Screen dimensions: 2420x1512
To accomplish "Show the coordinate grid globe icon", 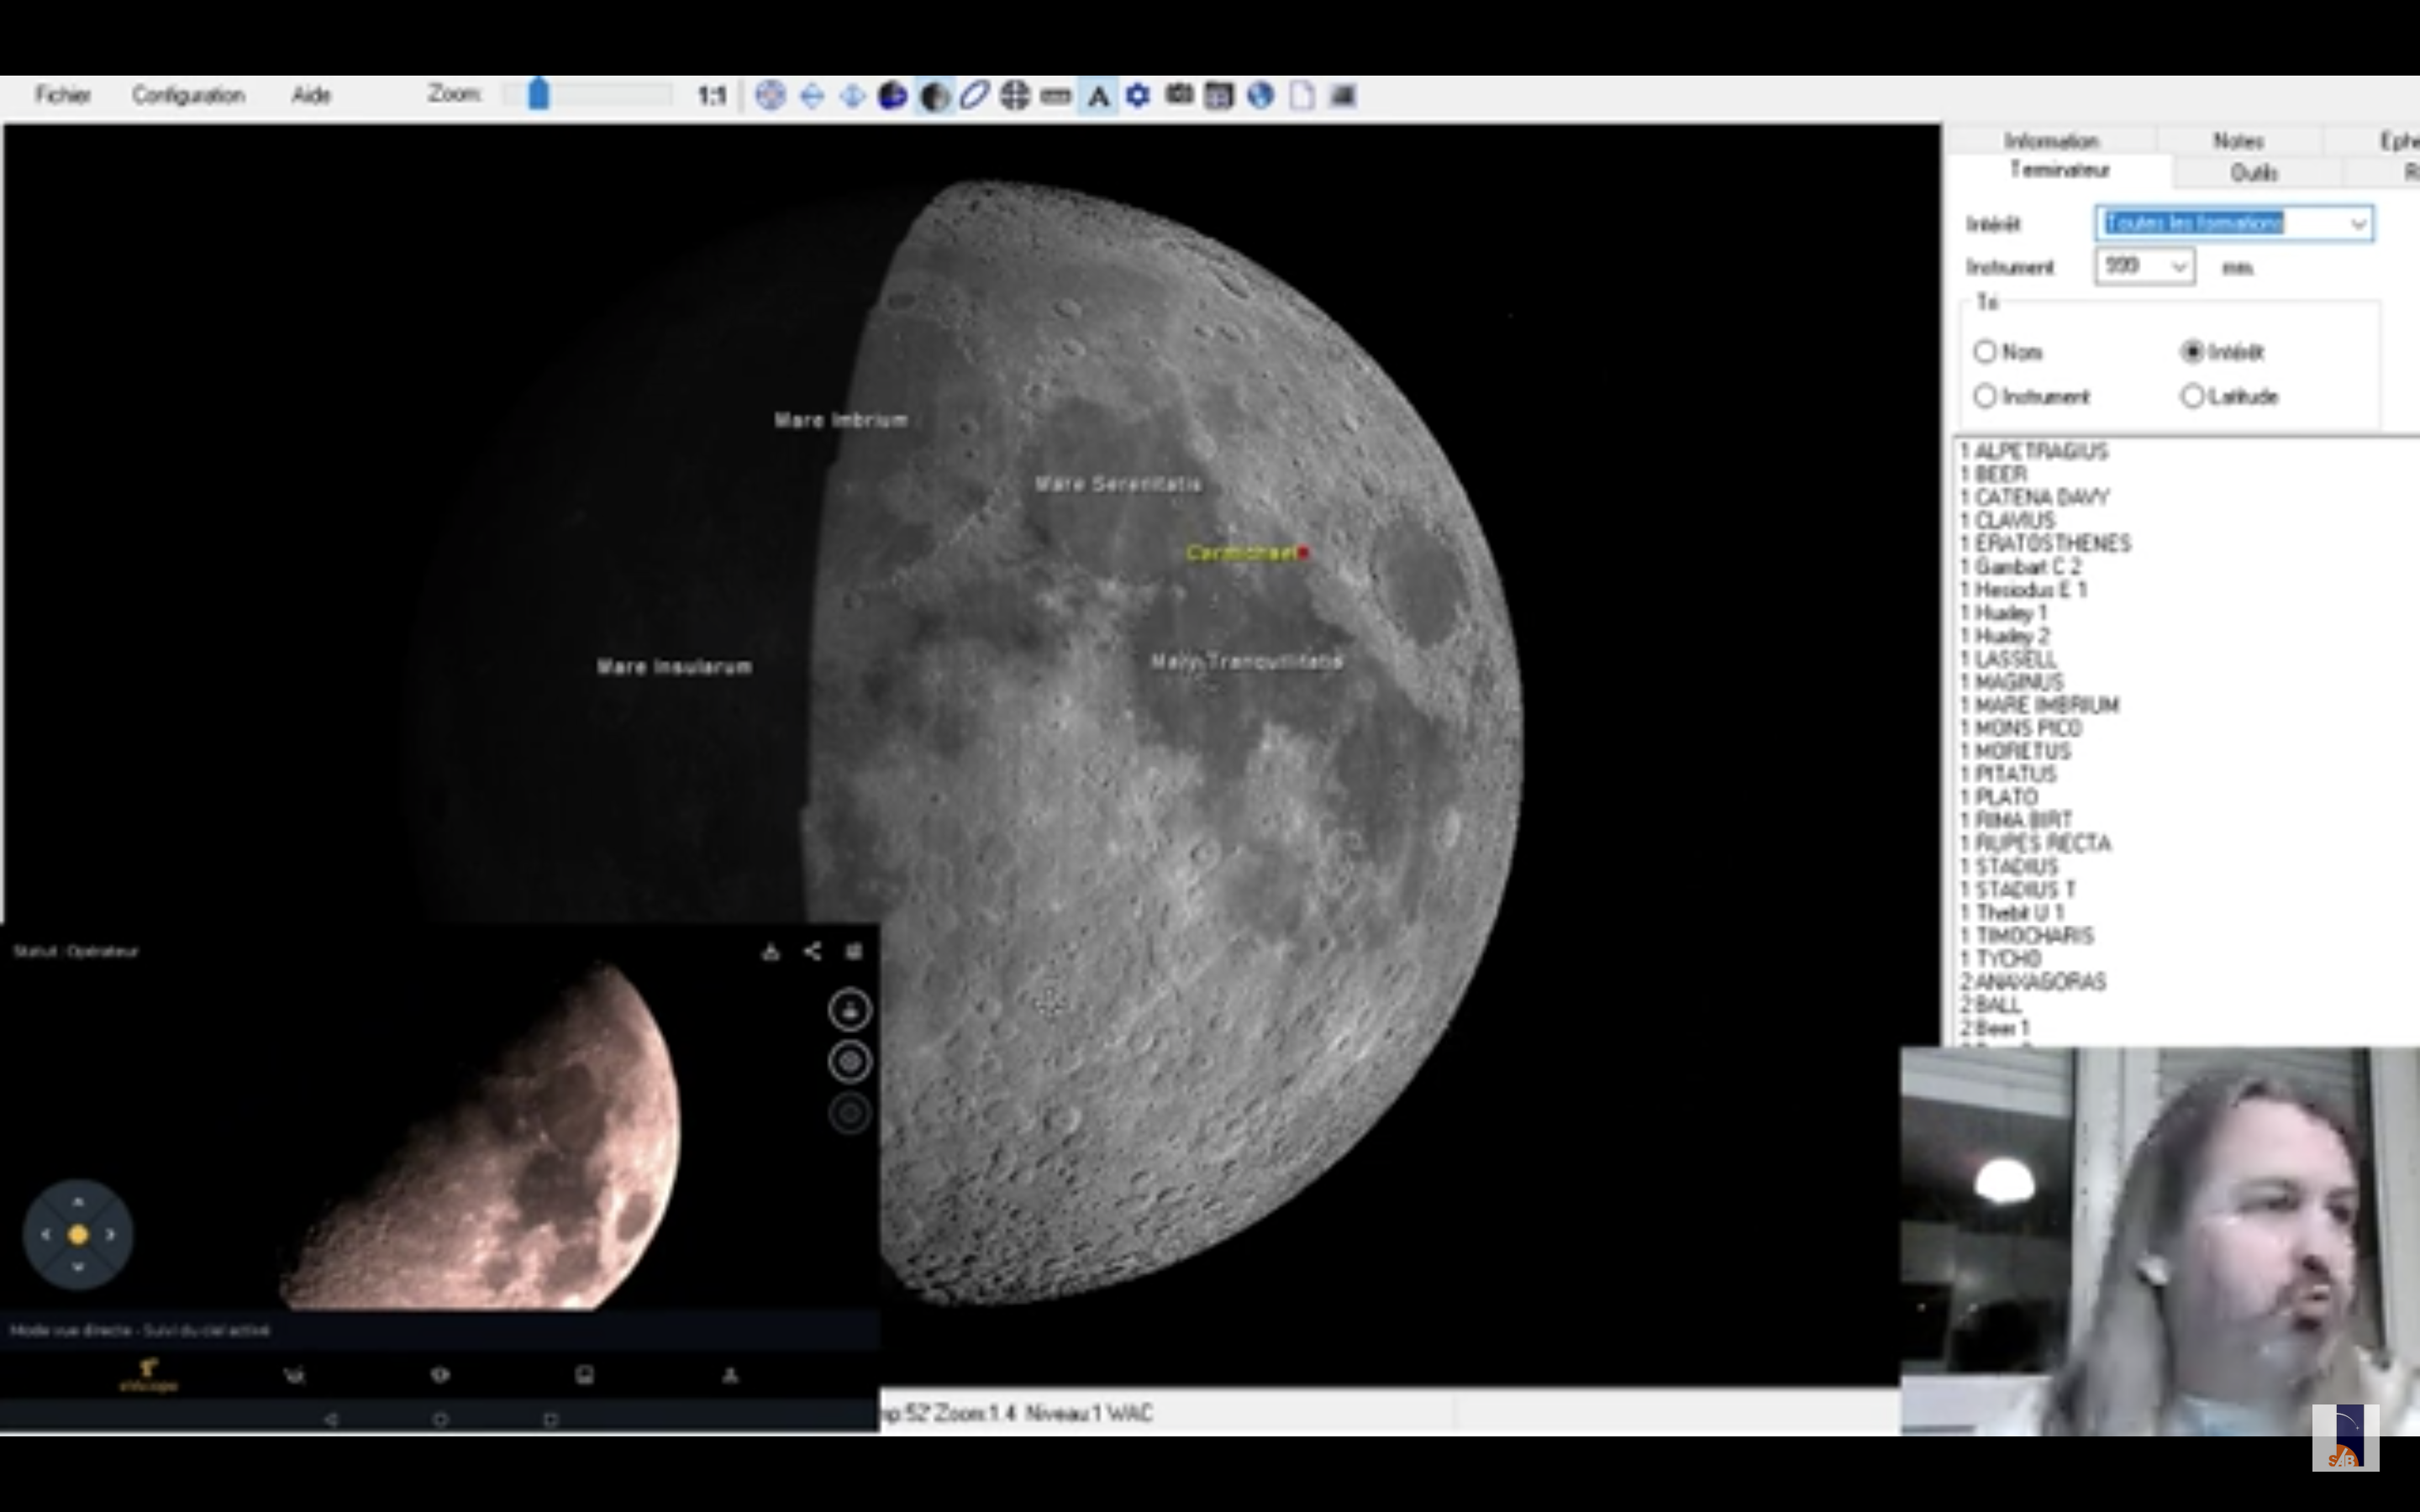I will 1015,96.
